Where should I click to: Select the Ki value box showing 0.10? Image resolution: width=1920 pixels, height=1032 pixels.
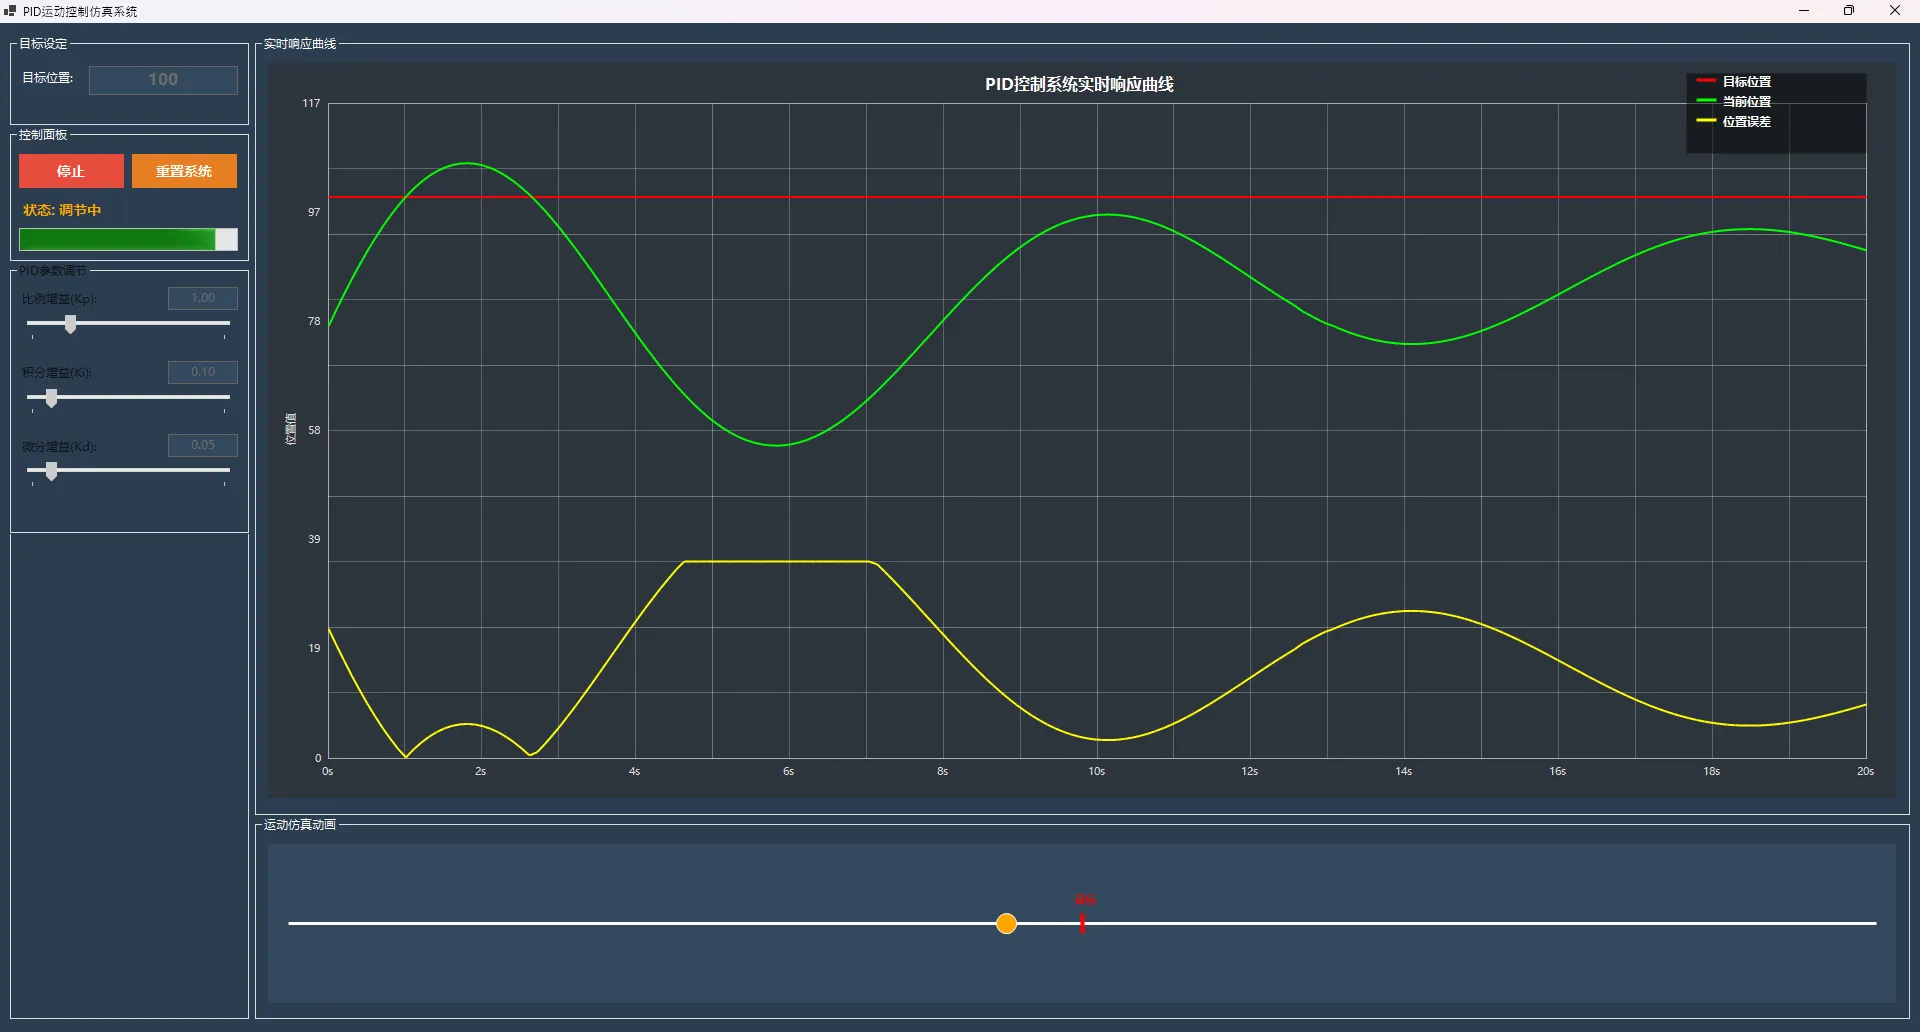(202, 372)
